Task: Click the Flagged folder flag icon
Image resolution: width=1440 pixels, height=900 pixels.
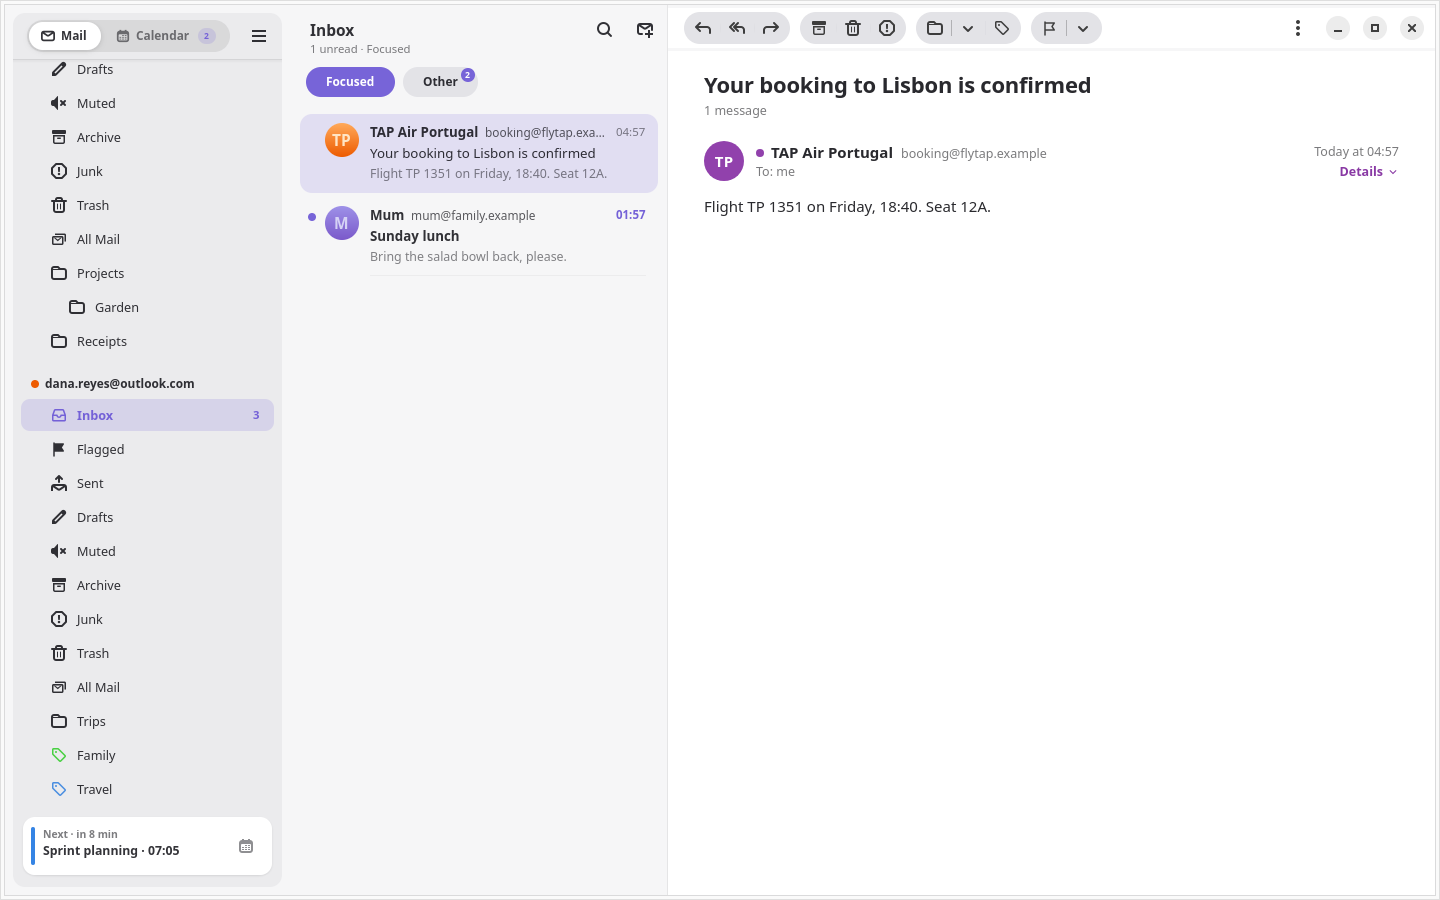Action: pyautogui.click(x=59, y=449)
